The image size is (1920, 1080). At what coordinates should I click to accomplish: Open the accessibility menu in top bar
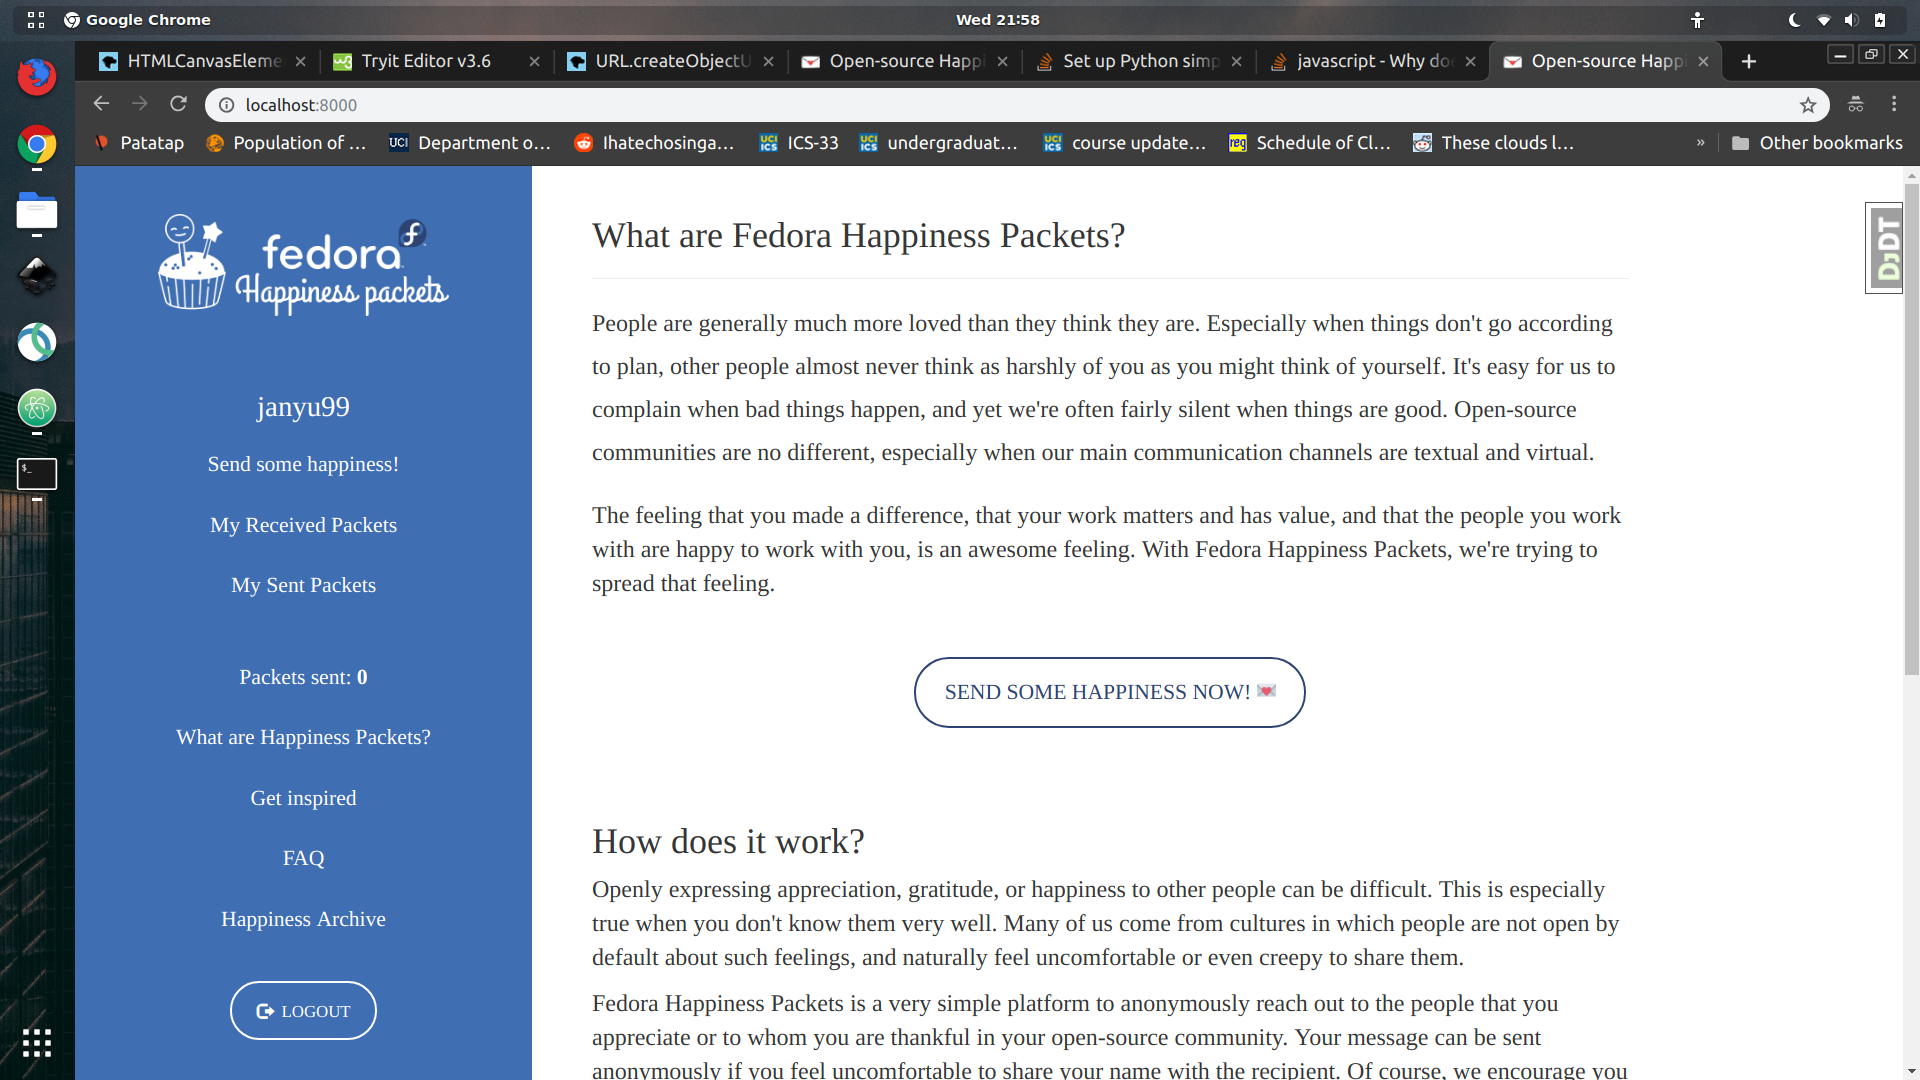pos(1697,20)
